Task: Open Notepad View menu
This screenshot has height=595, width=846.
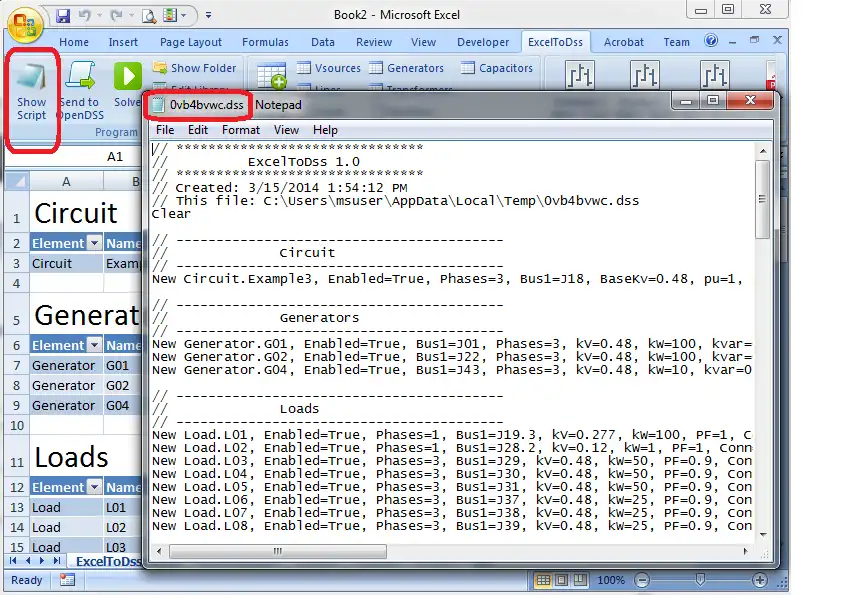Action: tap(286, 130)
